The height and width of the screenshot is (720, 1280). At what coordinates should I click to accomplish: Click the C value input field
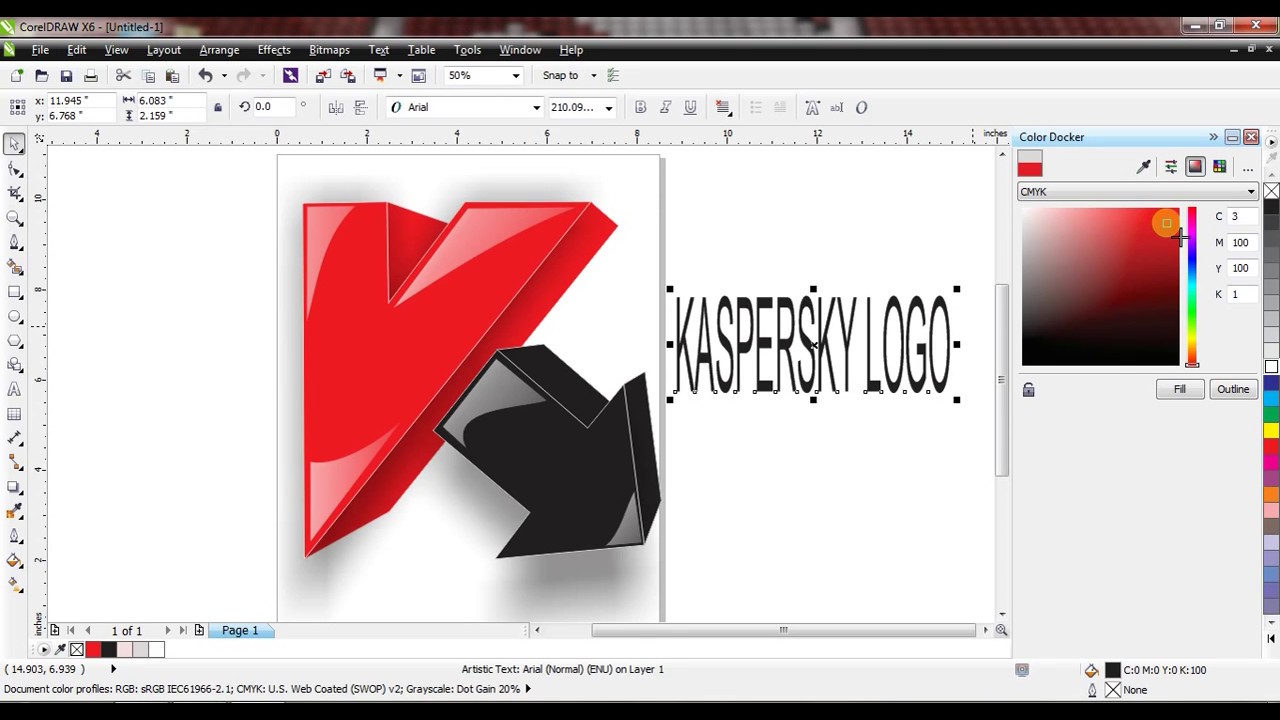(1242, 216)
